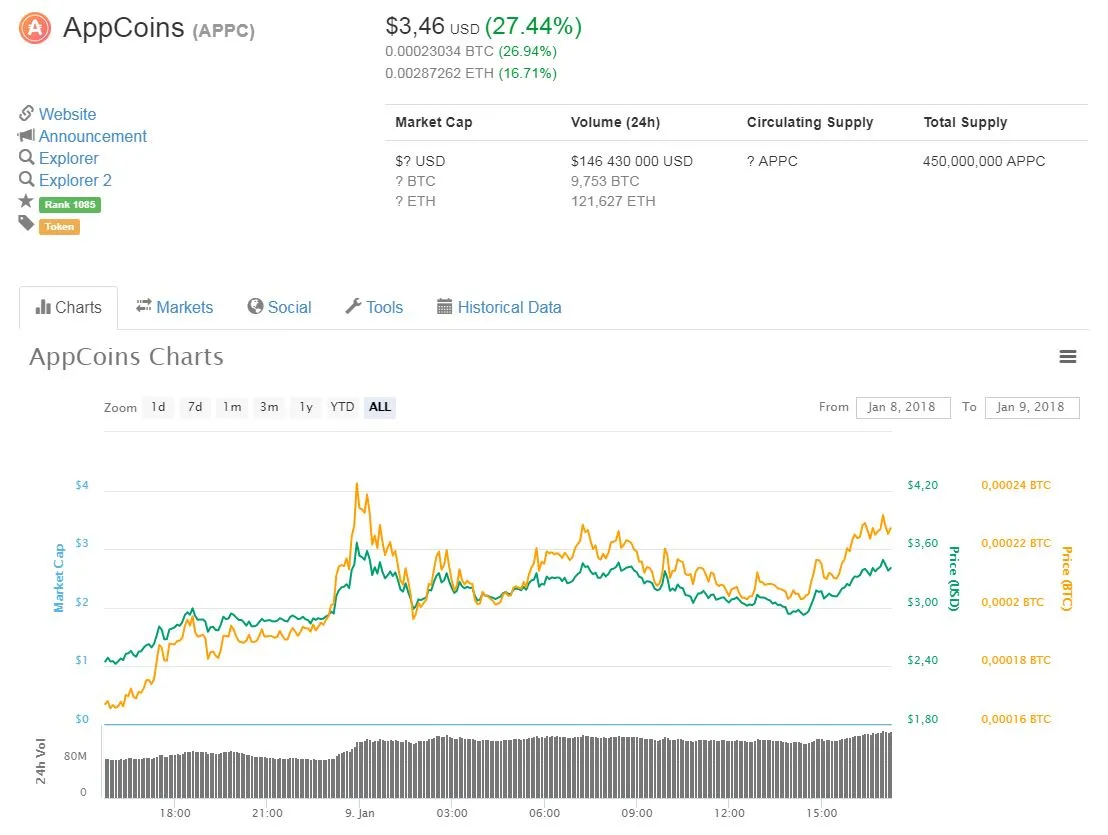Click the Price (USD) axis label
Image resolution: width=1108 pixels, height=835 pixels.
click(x=954, y=579)
